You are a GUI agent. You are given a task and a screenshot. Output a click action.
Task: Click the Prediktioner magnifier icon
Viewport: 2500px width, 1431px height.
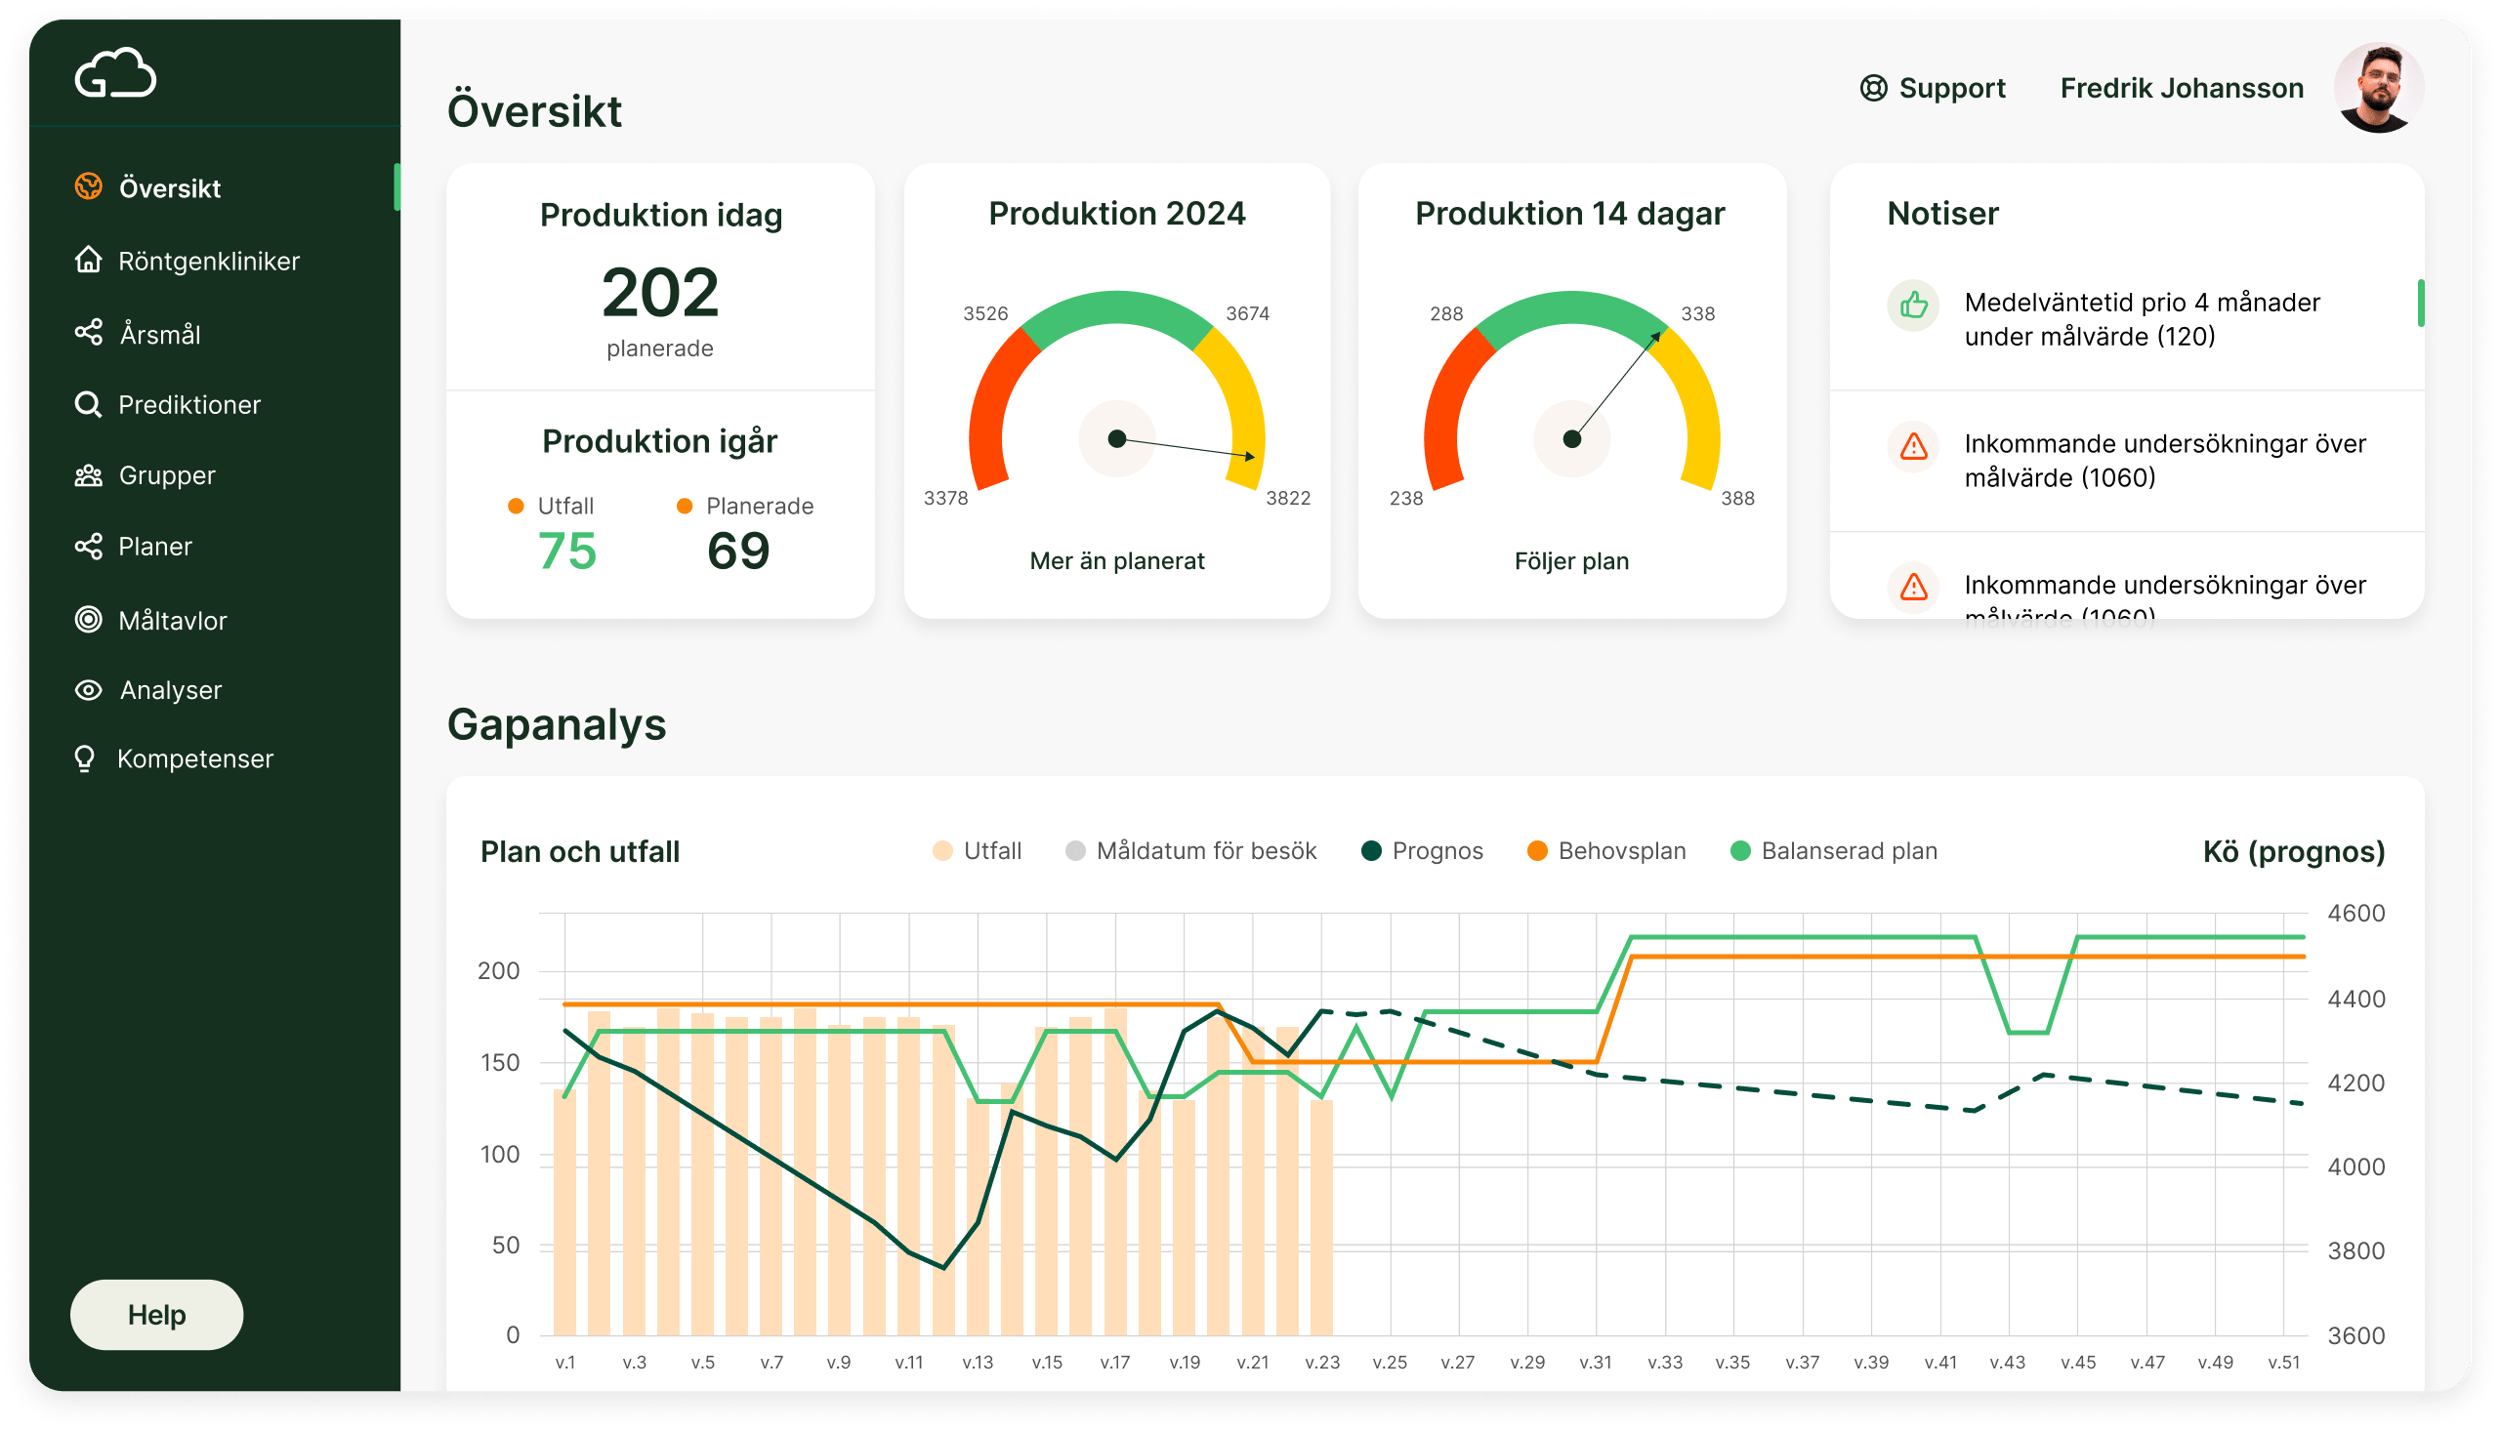click(88, 404)
